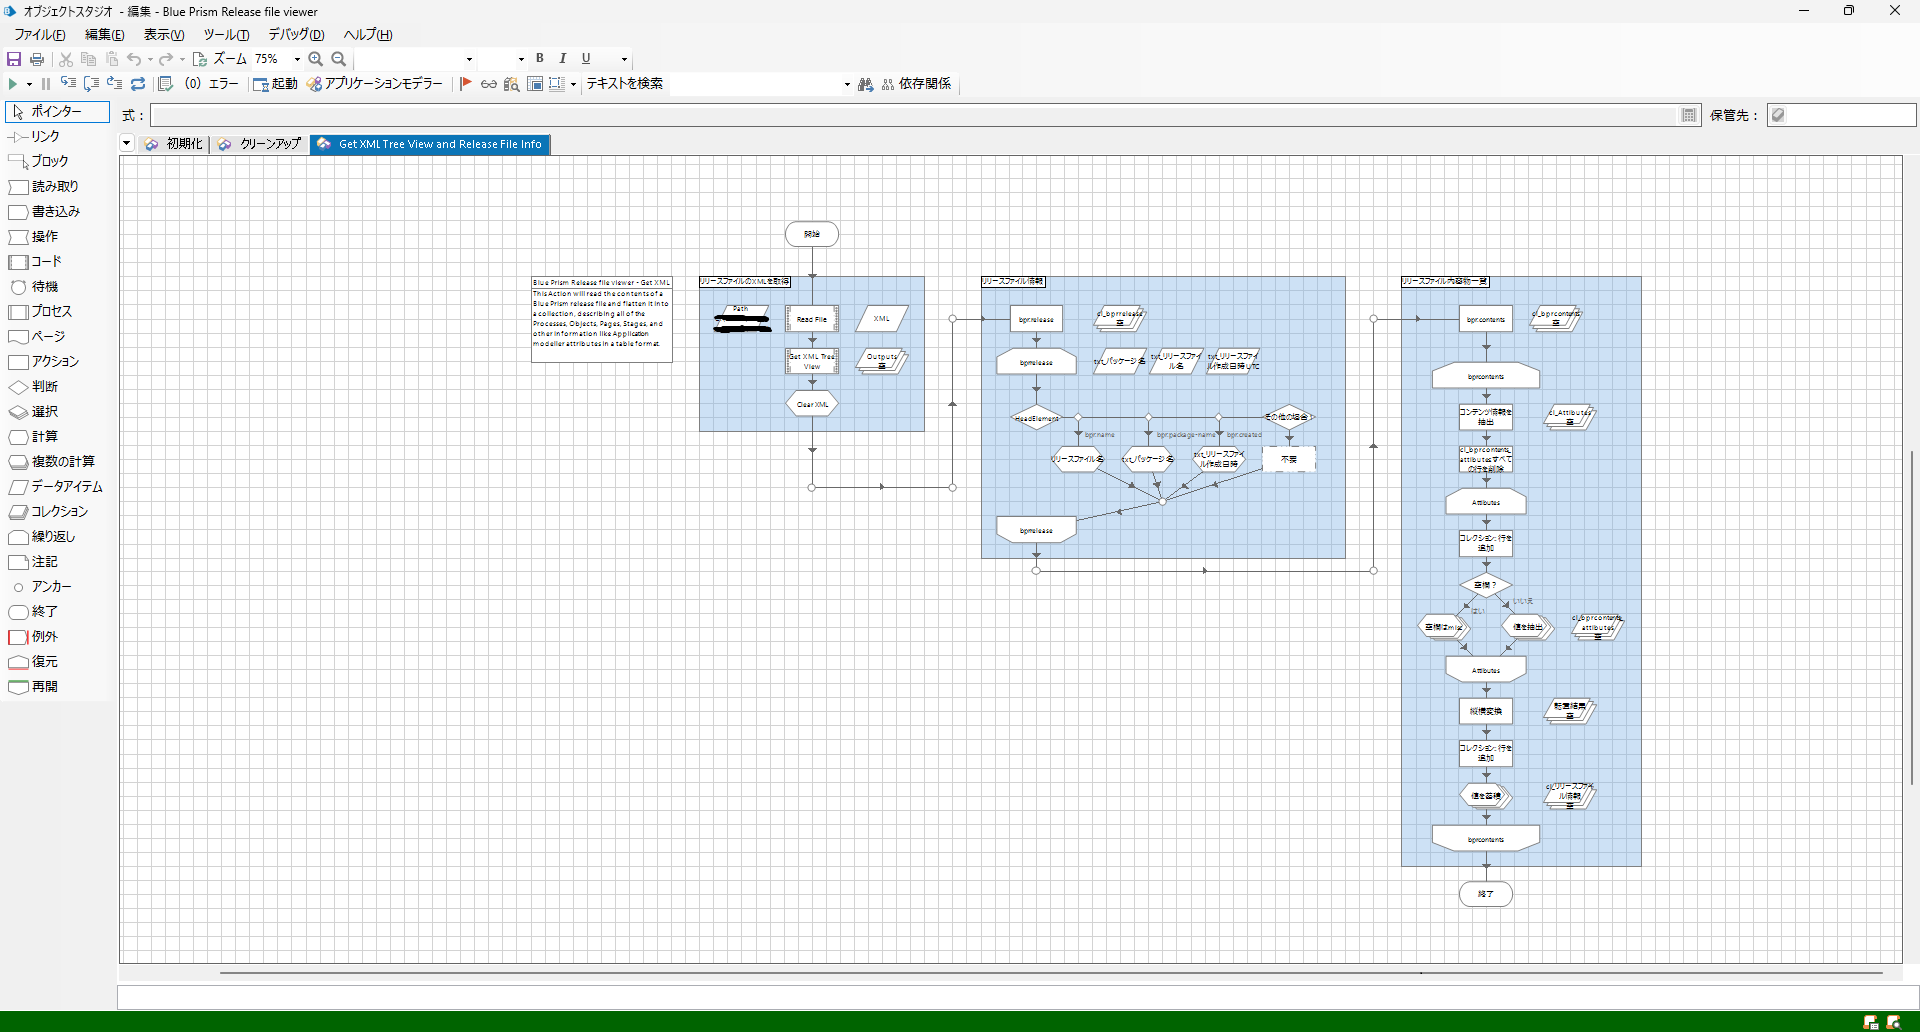The image size is (1920, 1032).
Task: Open the アプリケーションモデラー tool
Action: point(375,84)
